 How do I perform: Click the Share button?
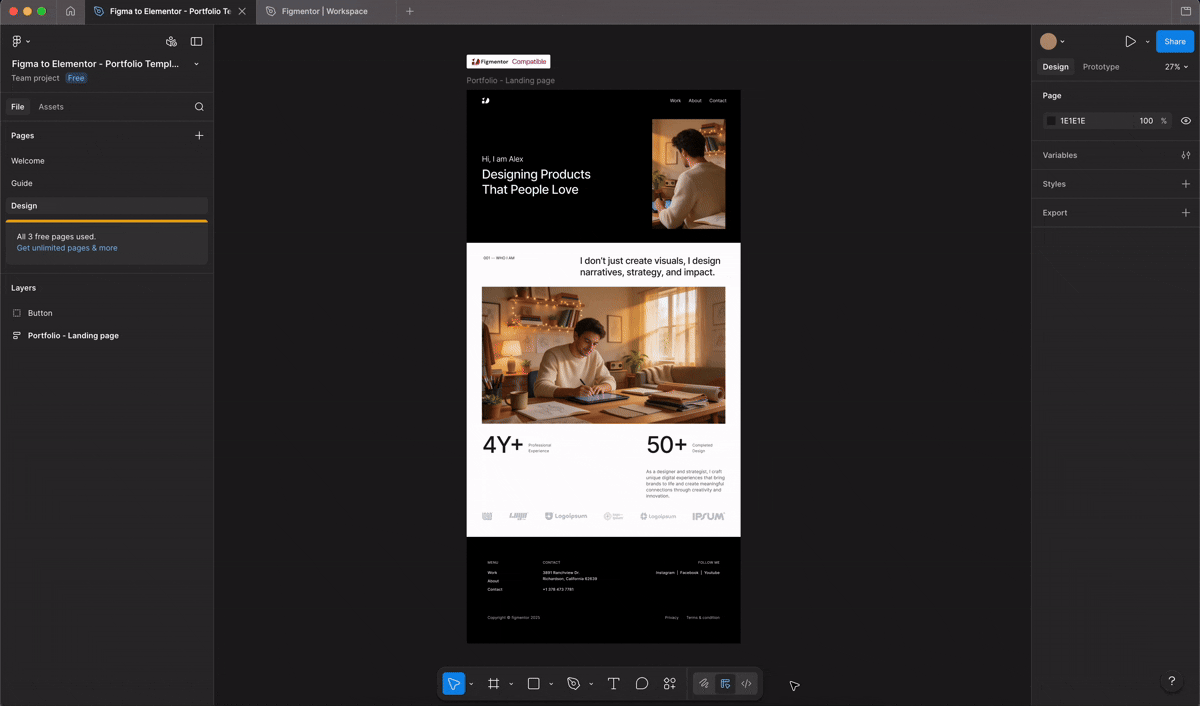[1174, 41]
